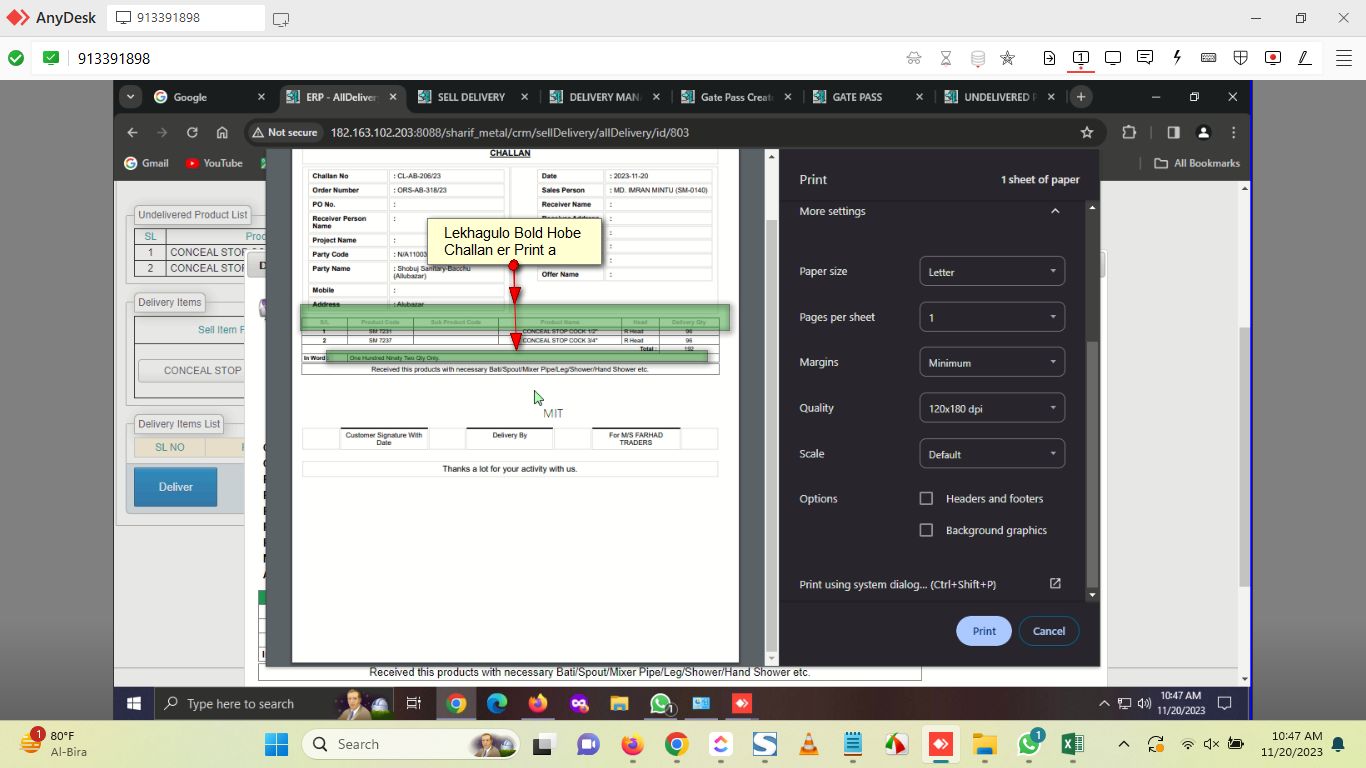Open the AnyDesk whiteboard pen icon
Screen dimensions: 1366x768
click(1304, 58)
